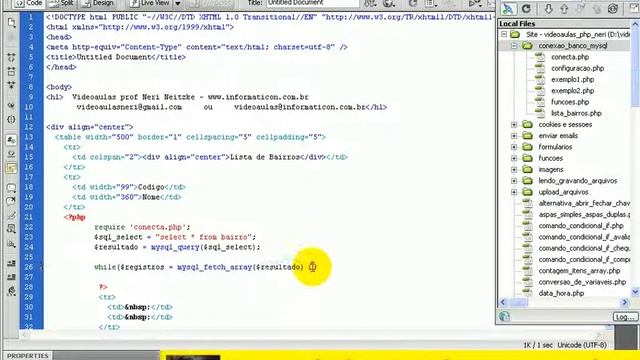Activate Live View button

pos(150,3)
